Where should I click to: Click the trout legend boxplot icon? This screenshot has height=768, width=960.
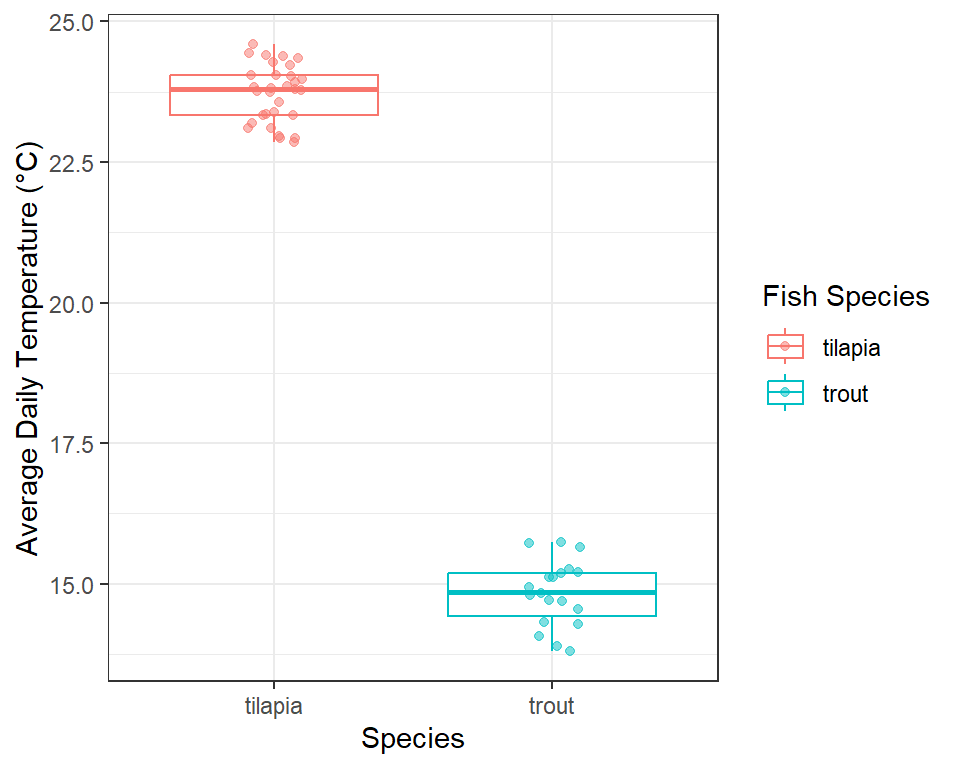click(785, 393)
